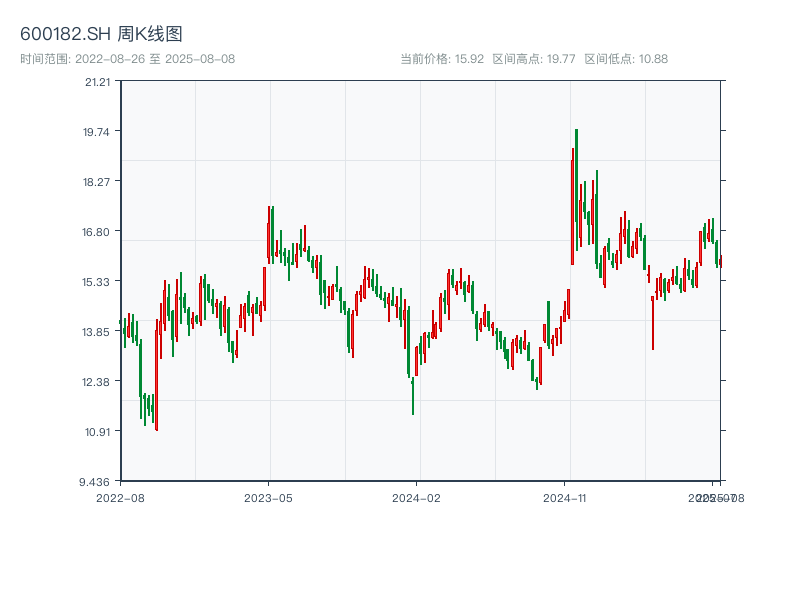Viewport: 800px width, 600px height.
Task: Click y-axis label 12.38
Action: (96, 382)
